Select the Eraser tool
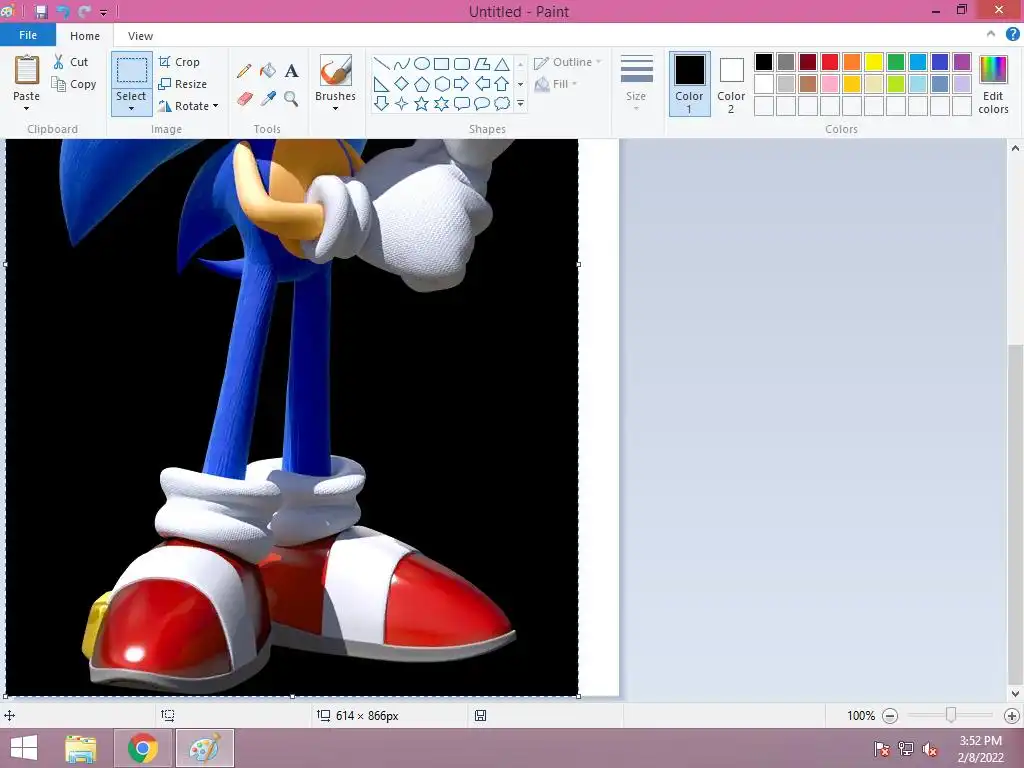 pyautogui.click(x=244, y=99)
